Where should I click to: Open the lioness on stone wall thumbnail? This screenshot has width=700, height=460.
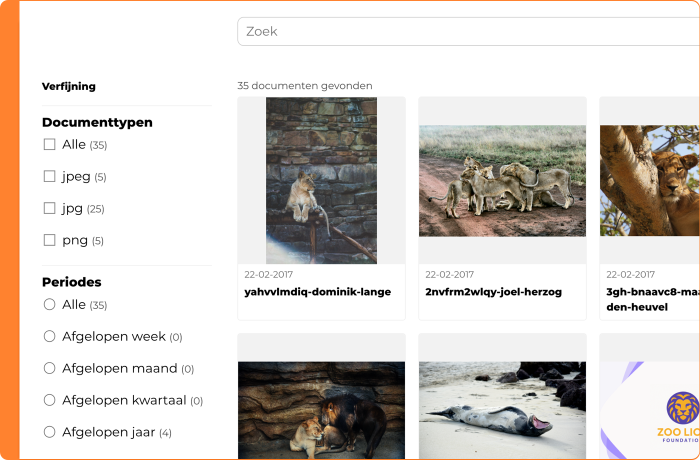(x=321, y=180)
